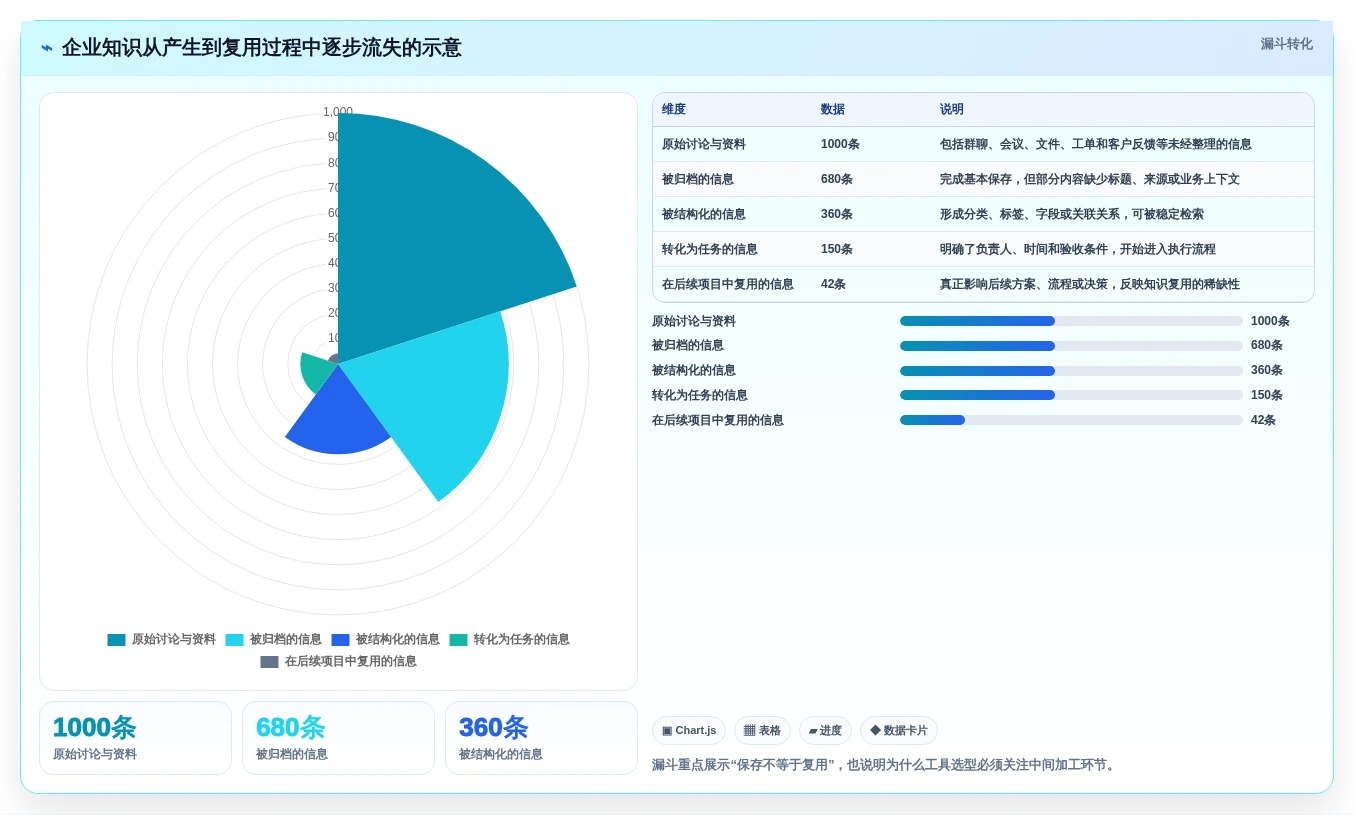
Task: Click the bar icon in 进度 chip
Action: 813,731
